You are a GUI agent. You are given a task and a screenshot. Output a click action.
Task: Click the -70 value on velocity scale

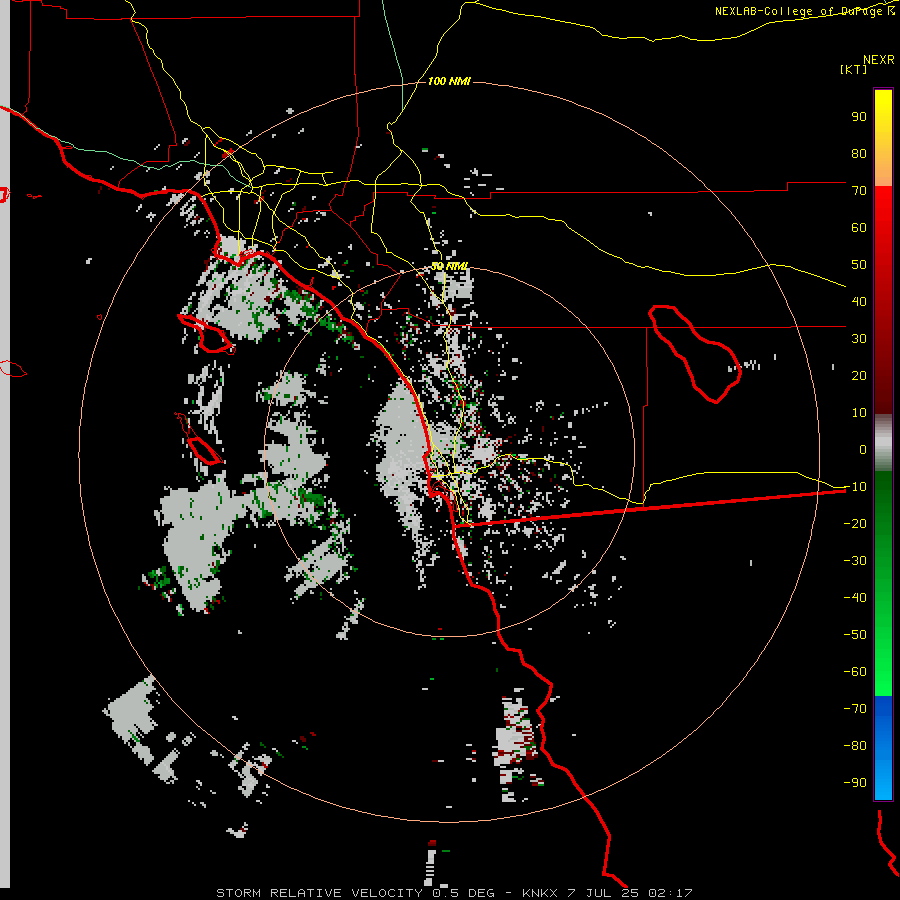click(855, 708)
